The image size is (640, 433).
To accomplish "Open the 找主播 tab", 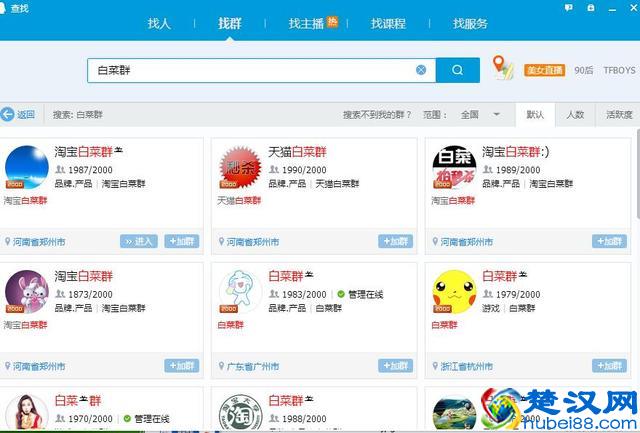I will [306, 24].
